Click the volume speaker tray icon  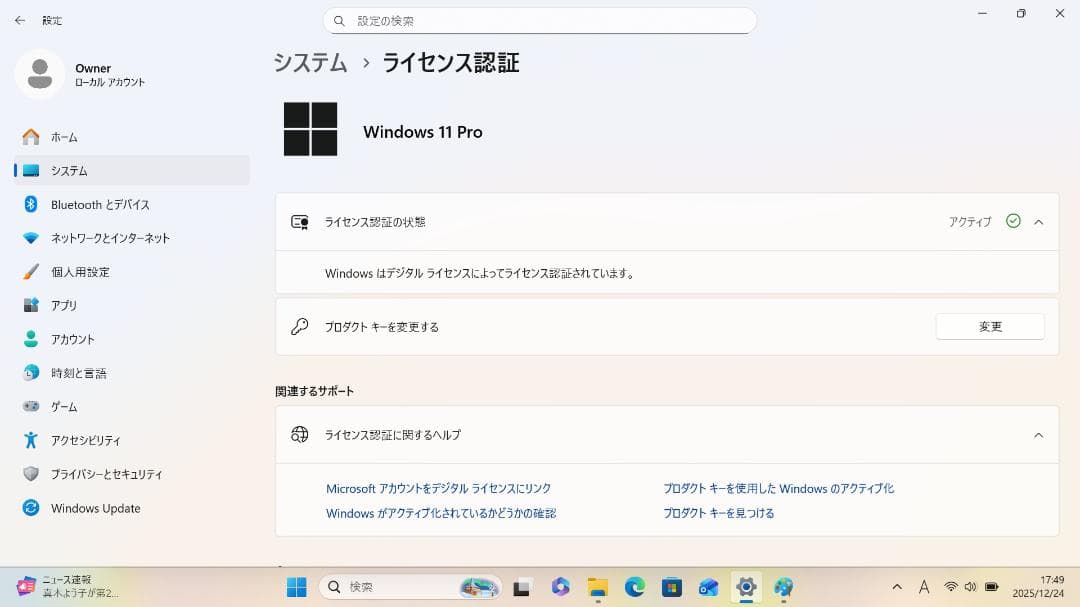[x=970, y=587]
